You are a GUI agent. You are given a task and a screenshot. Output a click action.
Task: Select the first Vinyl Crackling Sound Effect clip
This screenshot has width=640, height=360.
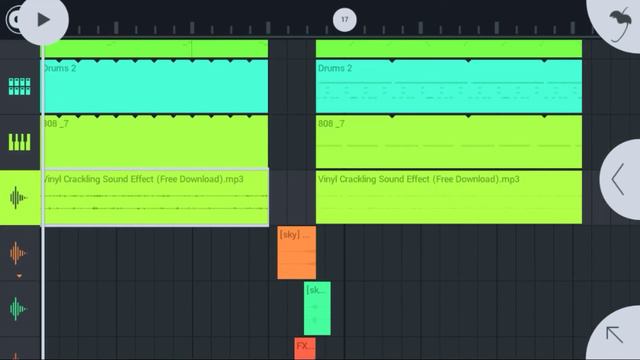(155, 197)
